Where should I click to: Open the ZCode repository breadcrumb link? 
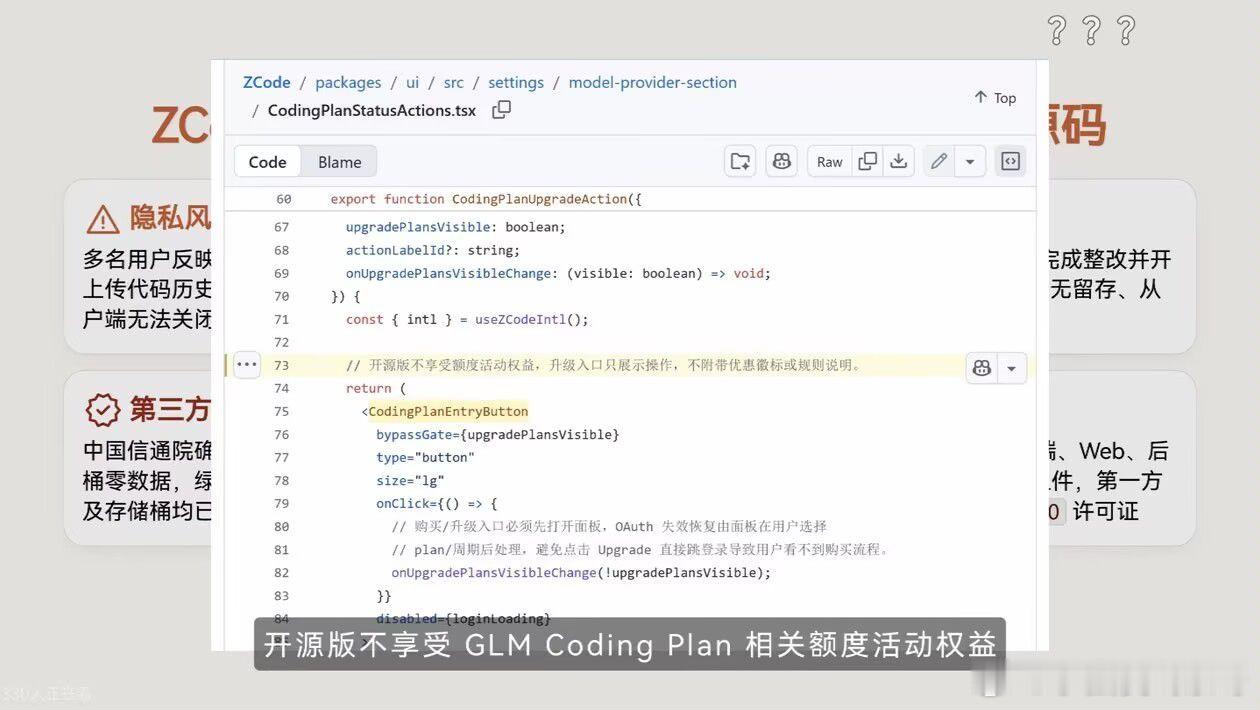point(267,82)
